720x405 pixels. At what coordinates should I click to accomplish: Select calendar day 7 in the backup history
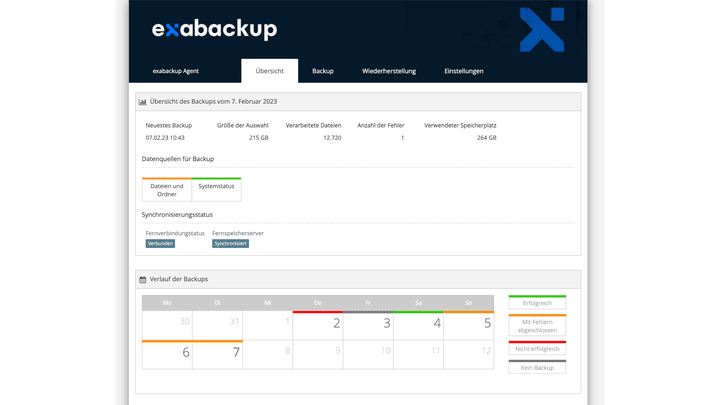click(x=217, y=354)
